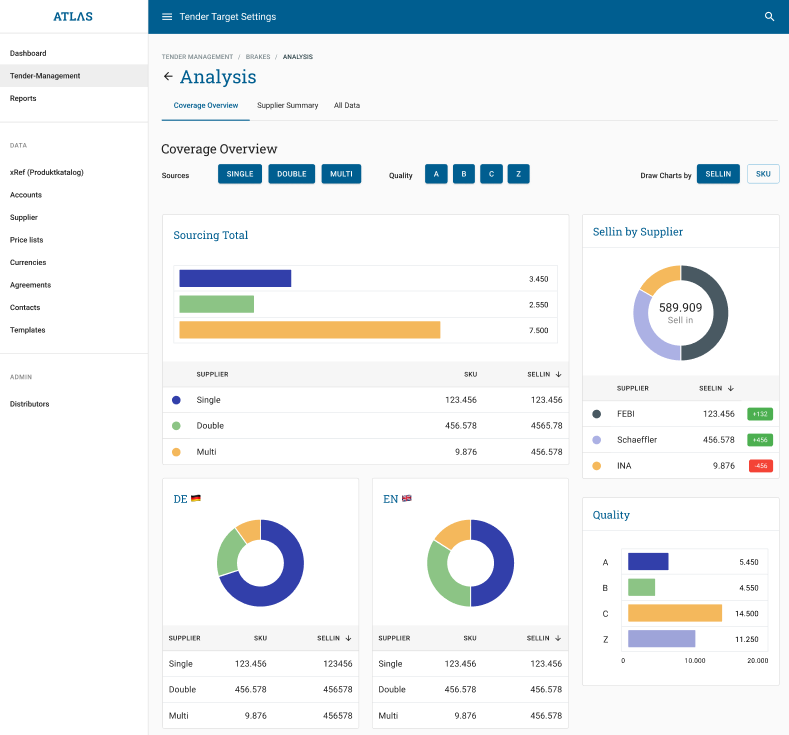Click the UK flag icon
Image resolution: width=789 pixels, height=735 pixels.
407,499
